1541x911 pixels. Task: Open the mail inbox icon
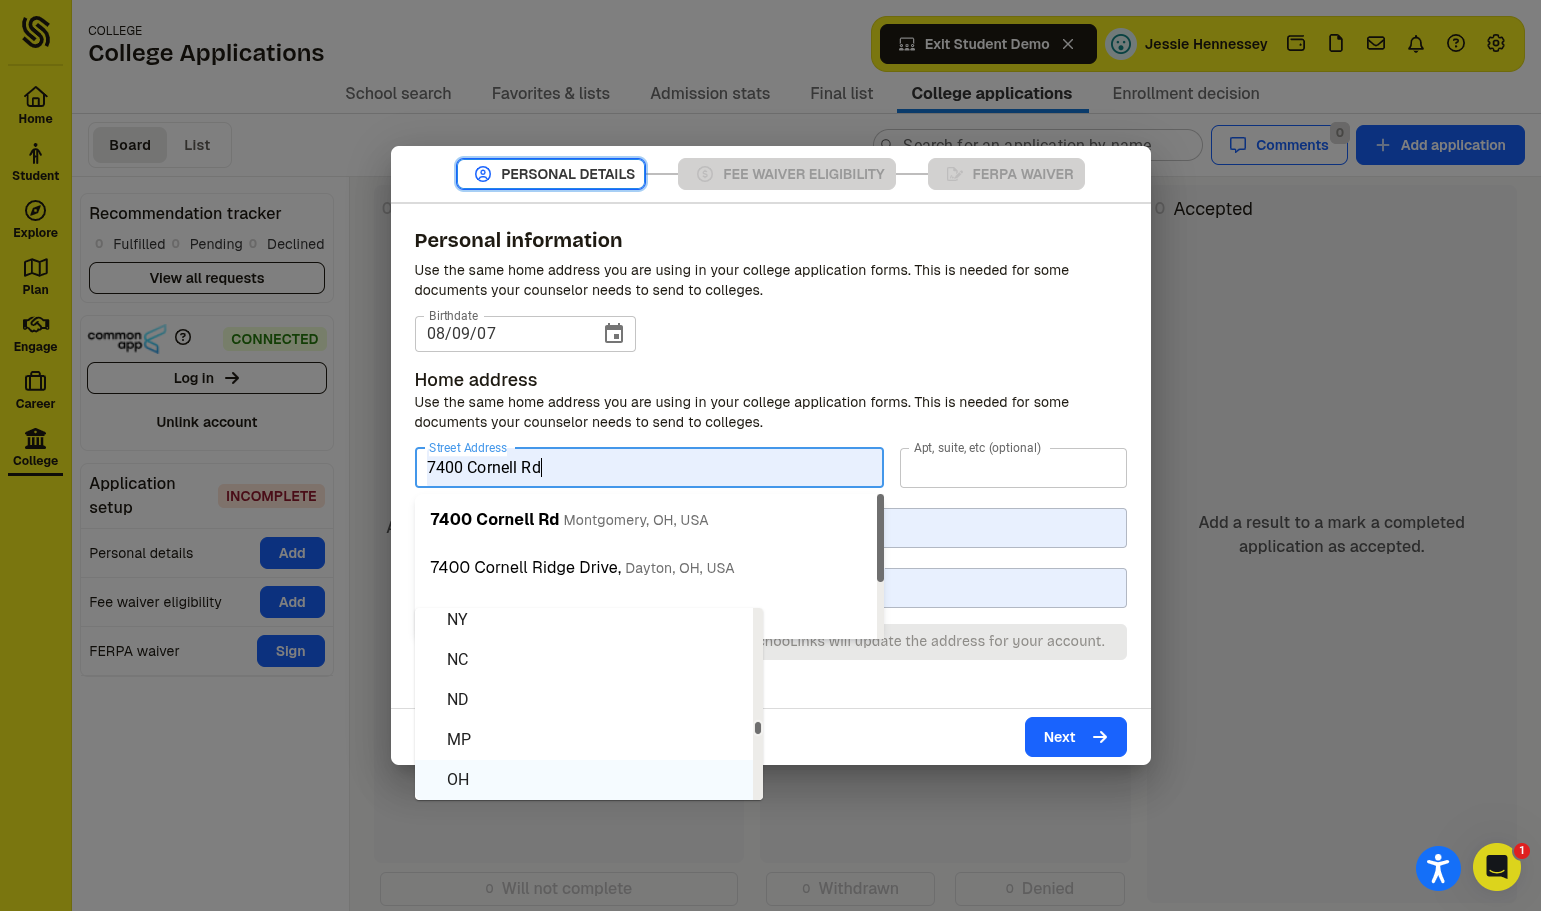(1376, 43)
